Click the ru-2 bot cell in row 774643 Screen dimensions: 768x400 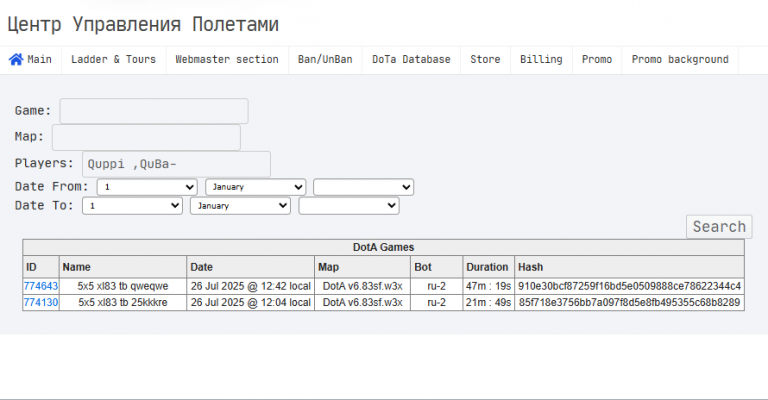pos(436,286)
